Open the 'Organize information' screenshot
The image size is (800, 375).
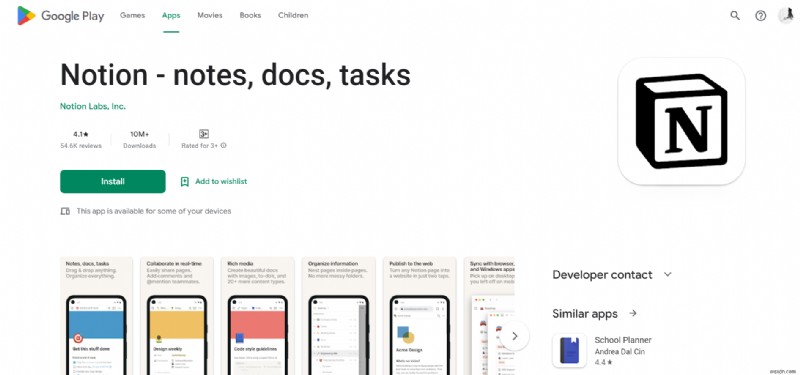[x=338, y=316]
